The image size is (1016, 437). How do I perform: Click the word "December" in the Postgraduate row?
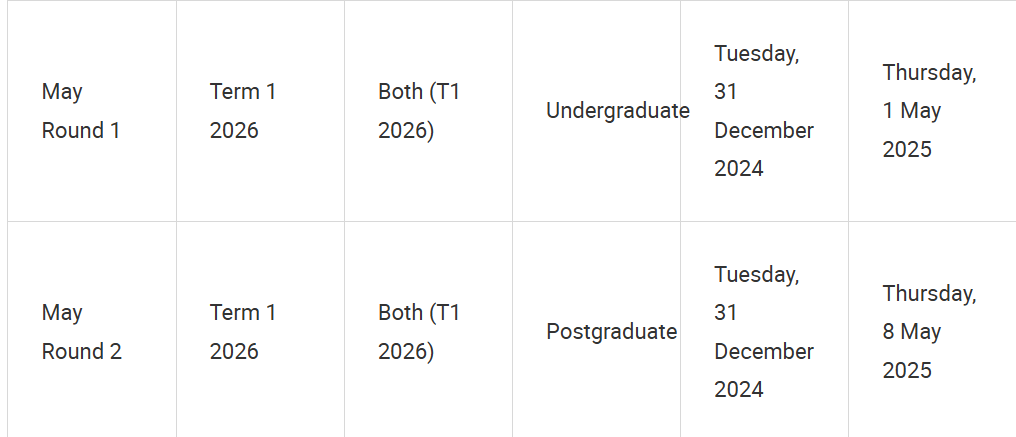tap(764, 351)
